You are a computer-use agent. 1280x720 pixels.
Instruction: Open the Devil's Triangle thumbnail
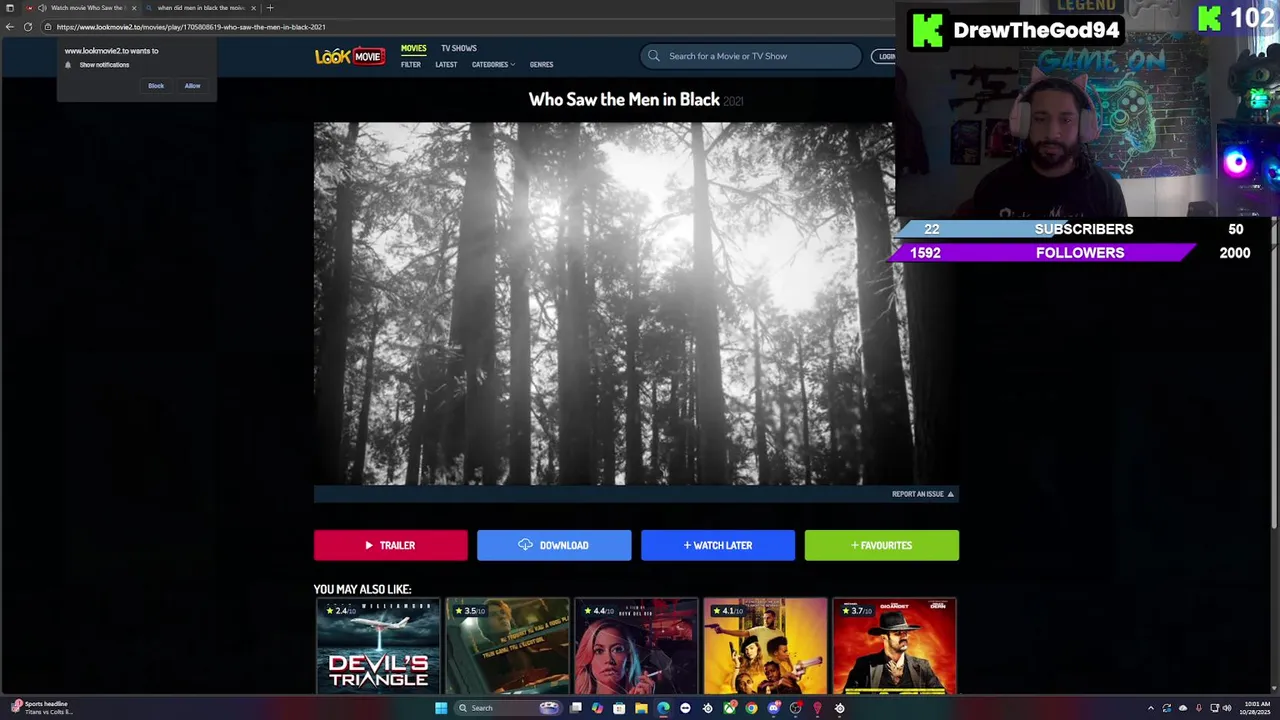pyautogui.click(x=378, y=646)
